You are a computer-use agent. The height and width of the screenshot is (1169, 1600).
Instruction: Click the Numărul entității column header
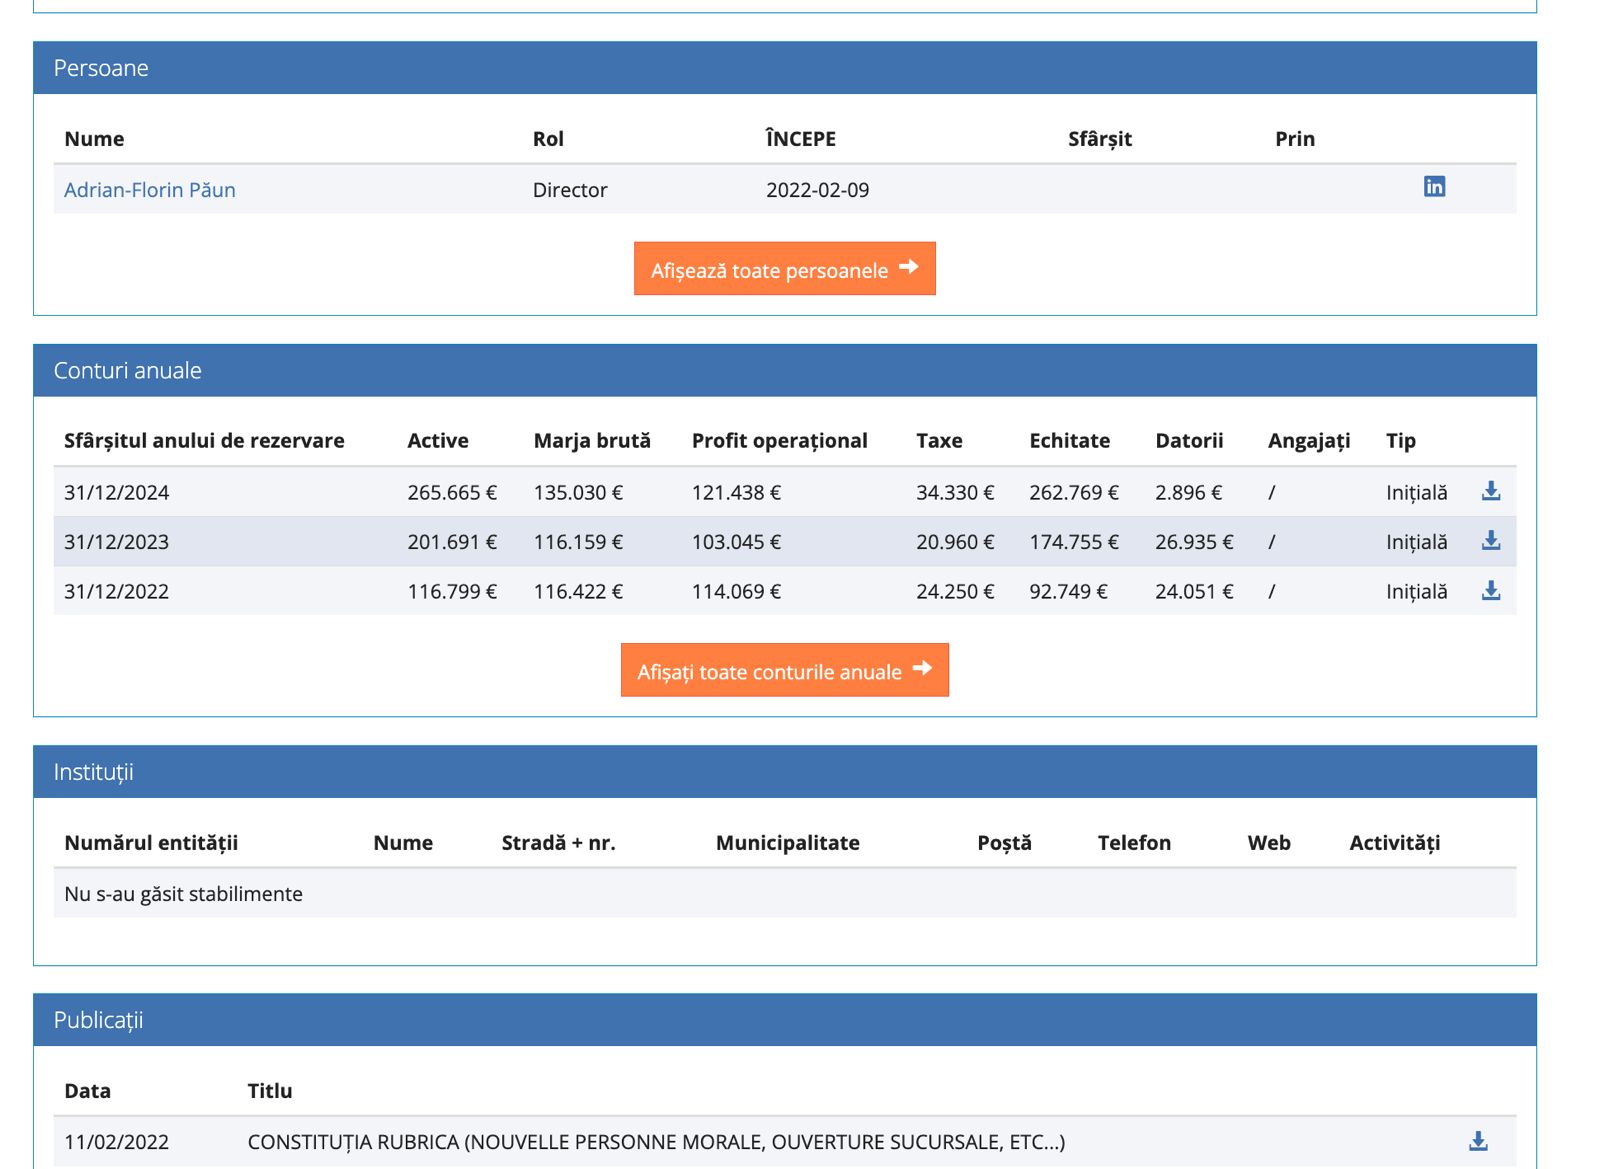pyautogui.click(x=151, y=843)
